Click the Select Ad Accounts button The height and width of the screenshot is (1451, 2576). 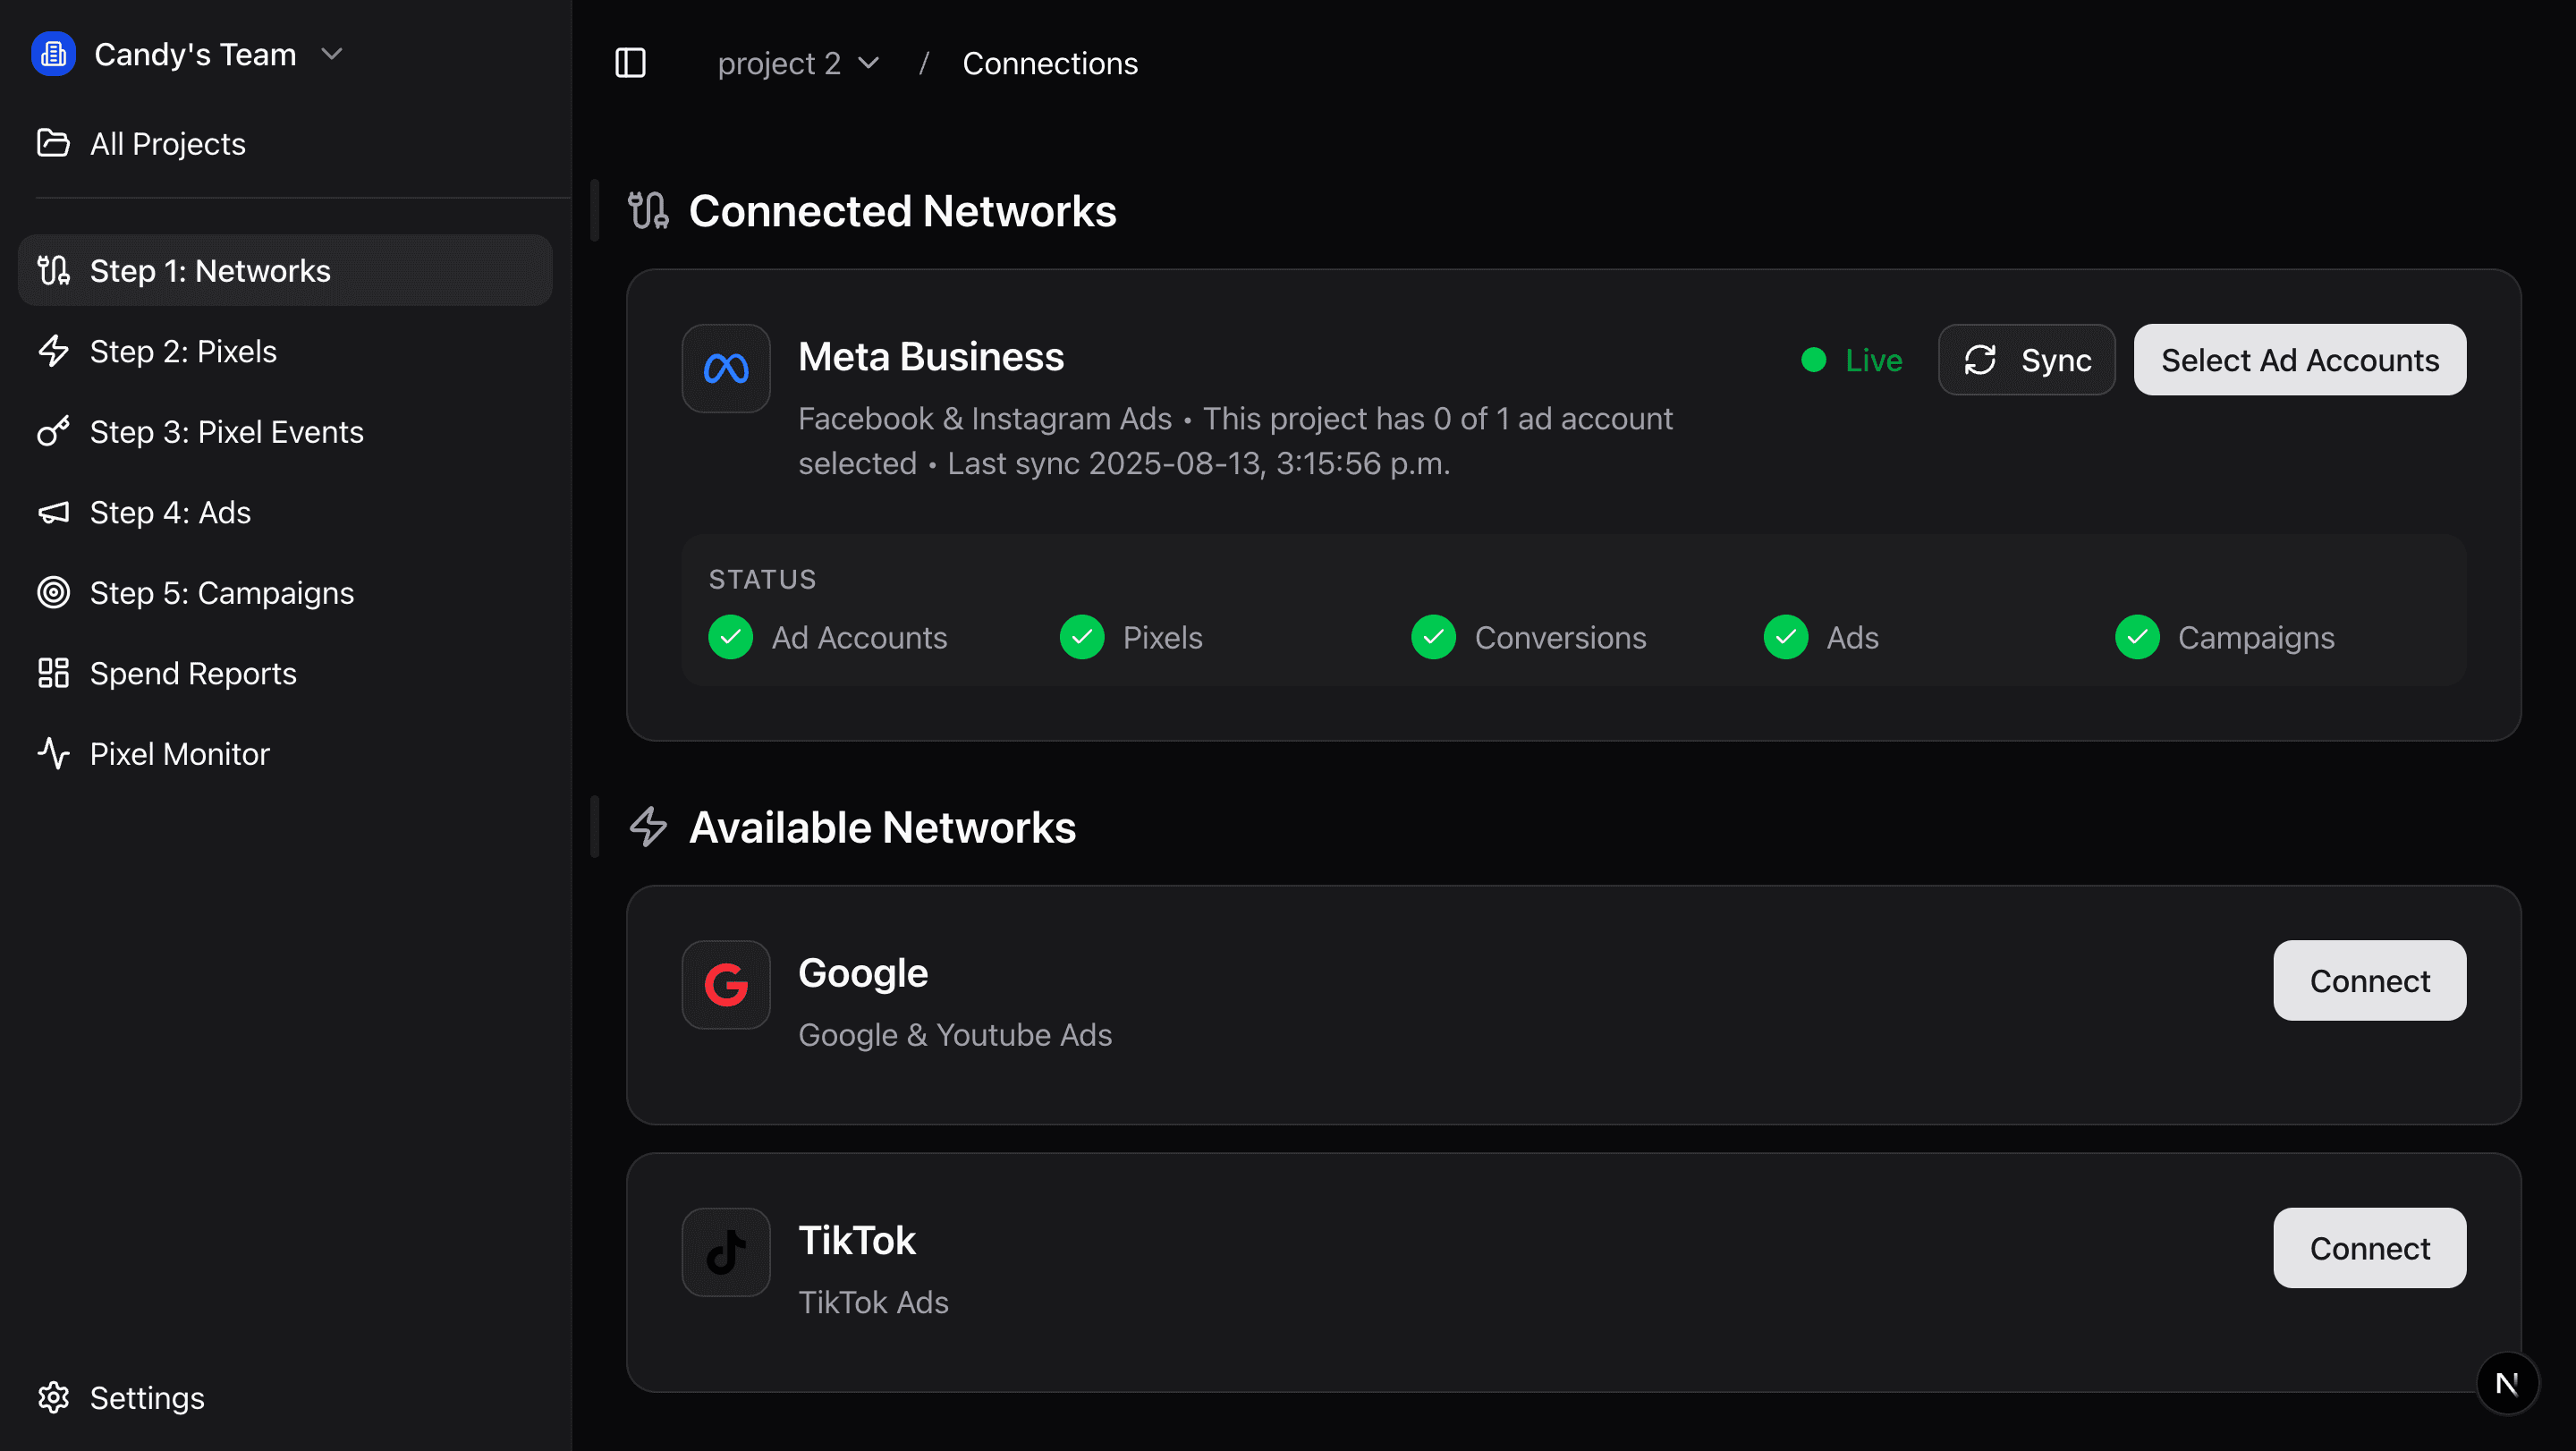tap(2300, 360)
